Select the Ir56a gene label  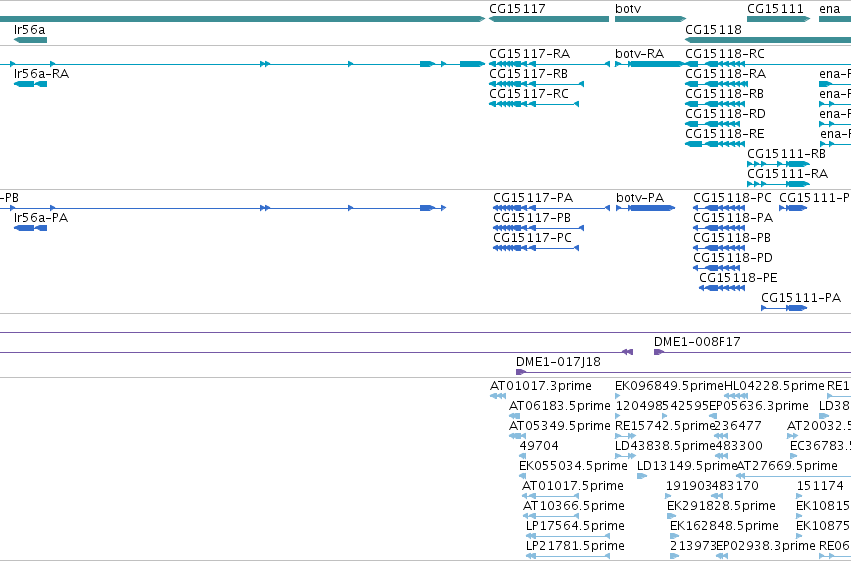[29, 30]
